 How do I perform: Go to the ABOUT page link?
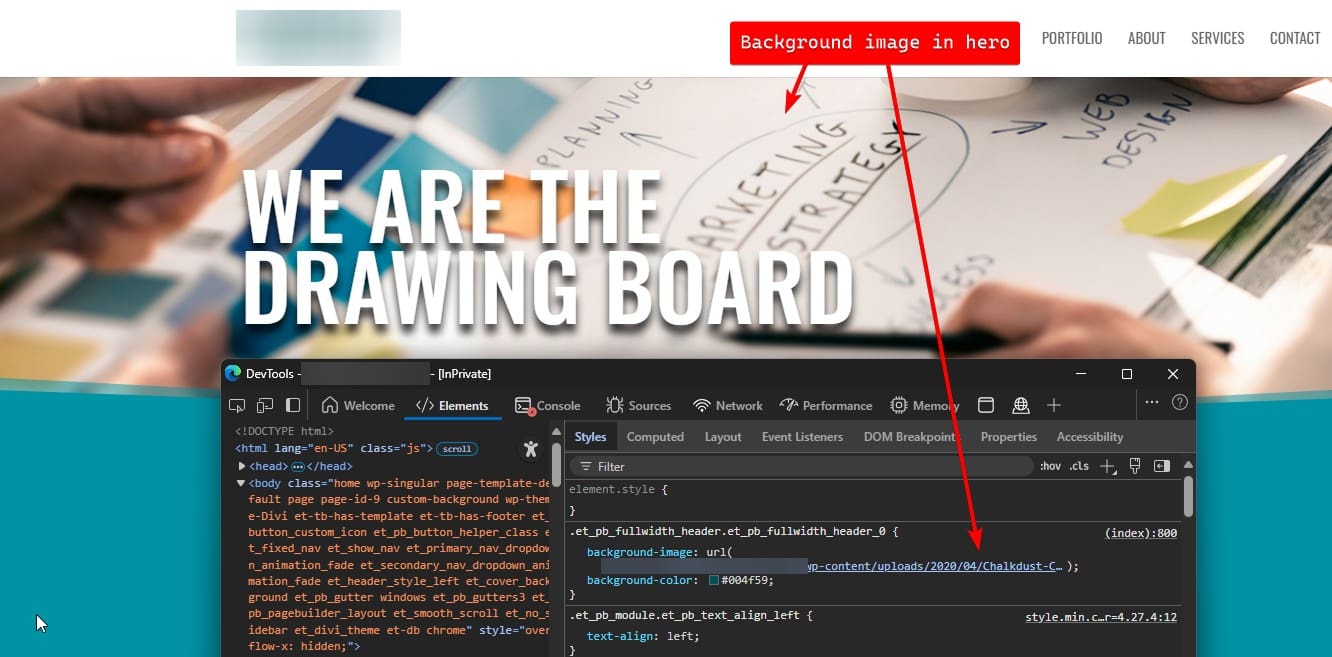[1147, 38]
